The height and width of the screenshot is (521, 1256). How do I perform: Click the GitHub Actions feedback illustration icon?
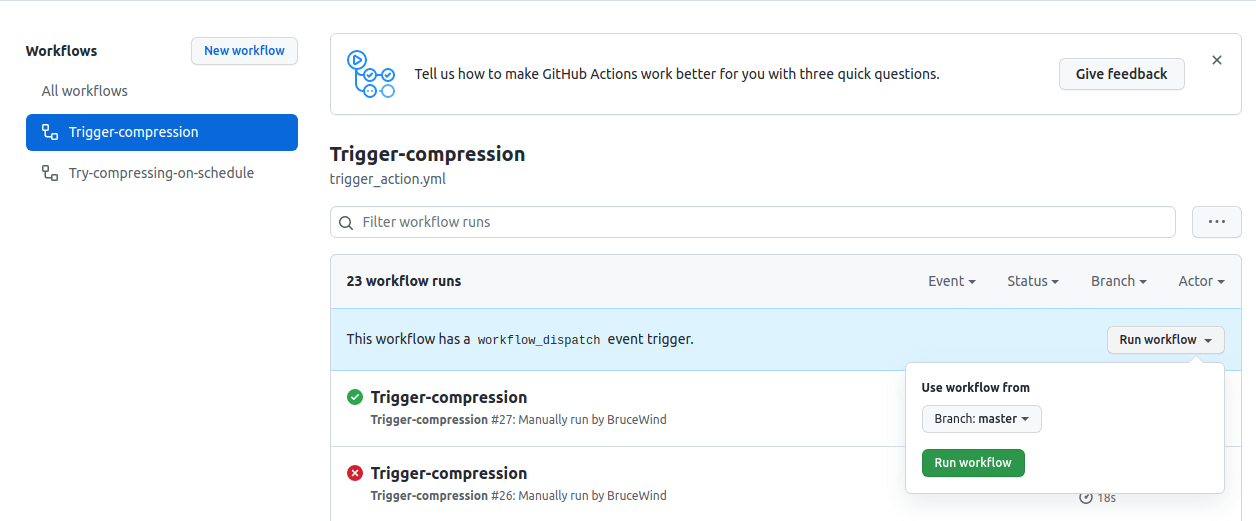pos(371,74)
